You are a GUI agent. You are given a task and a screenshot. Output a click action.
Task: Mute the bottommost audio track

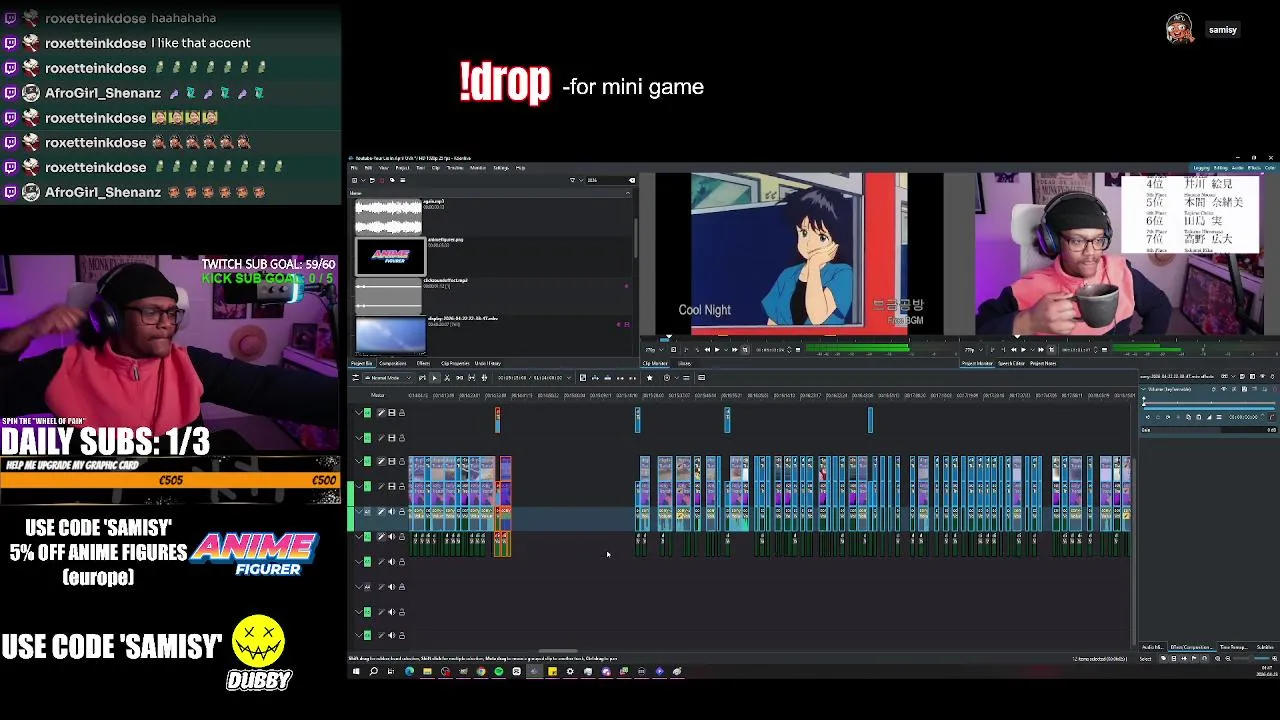[x=391, y=635]
